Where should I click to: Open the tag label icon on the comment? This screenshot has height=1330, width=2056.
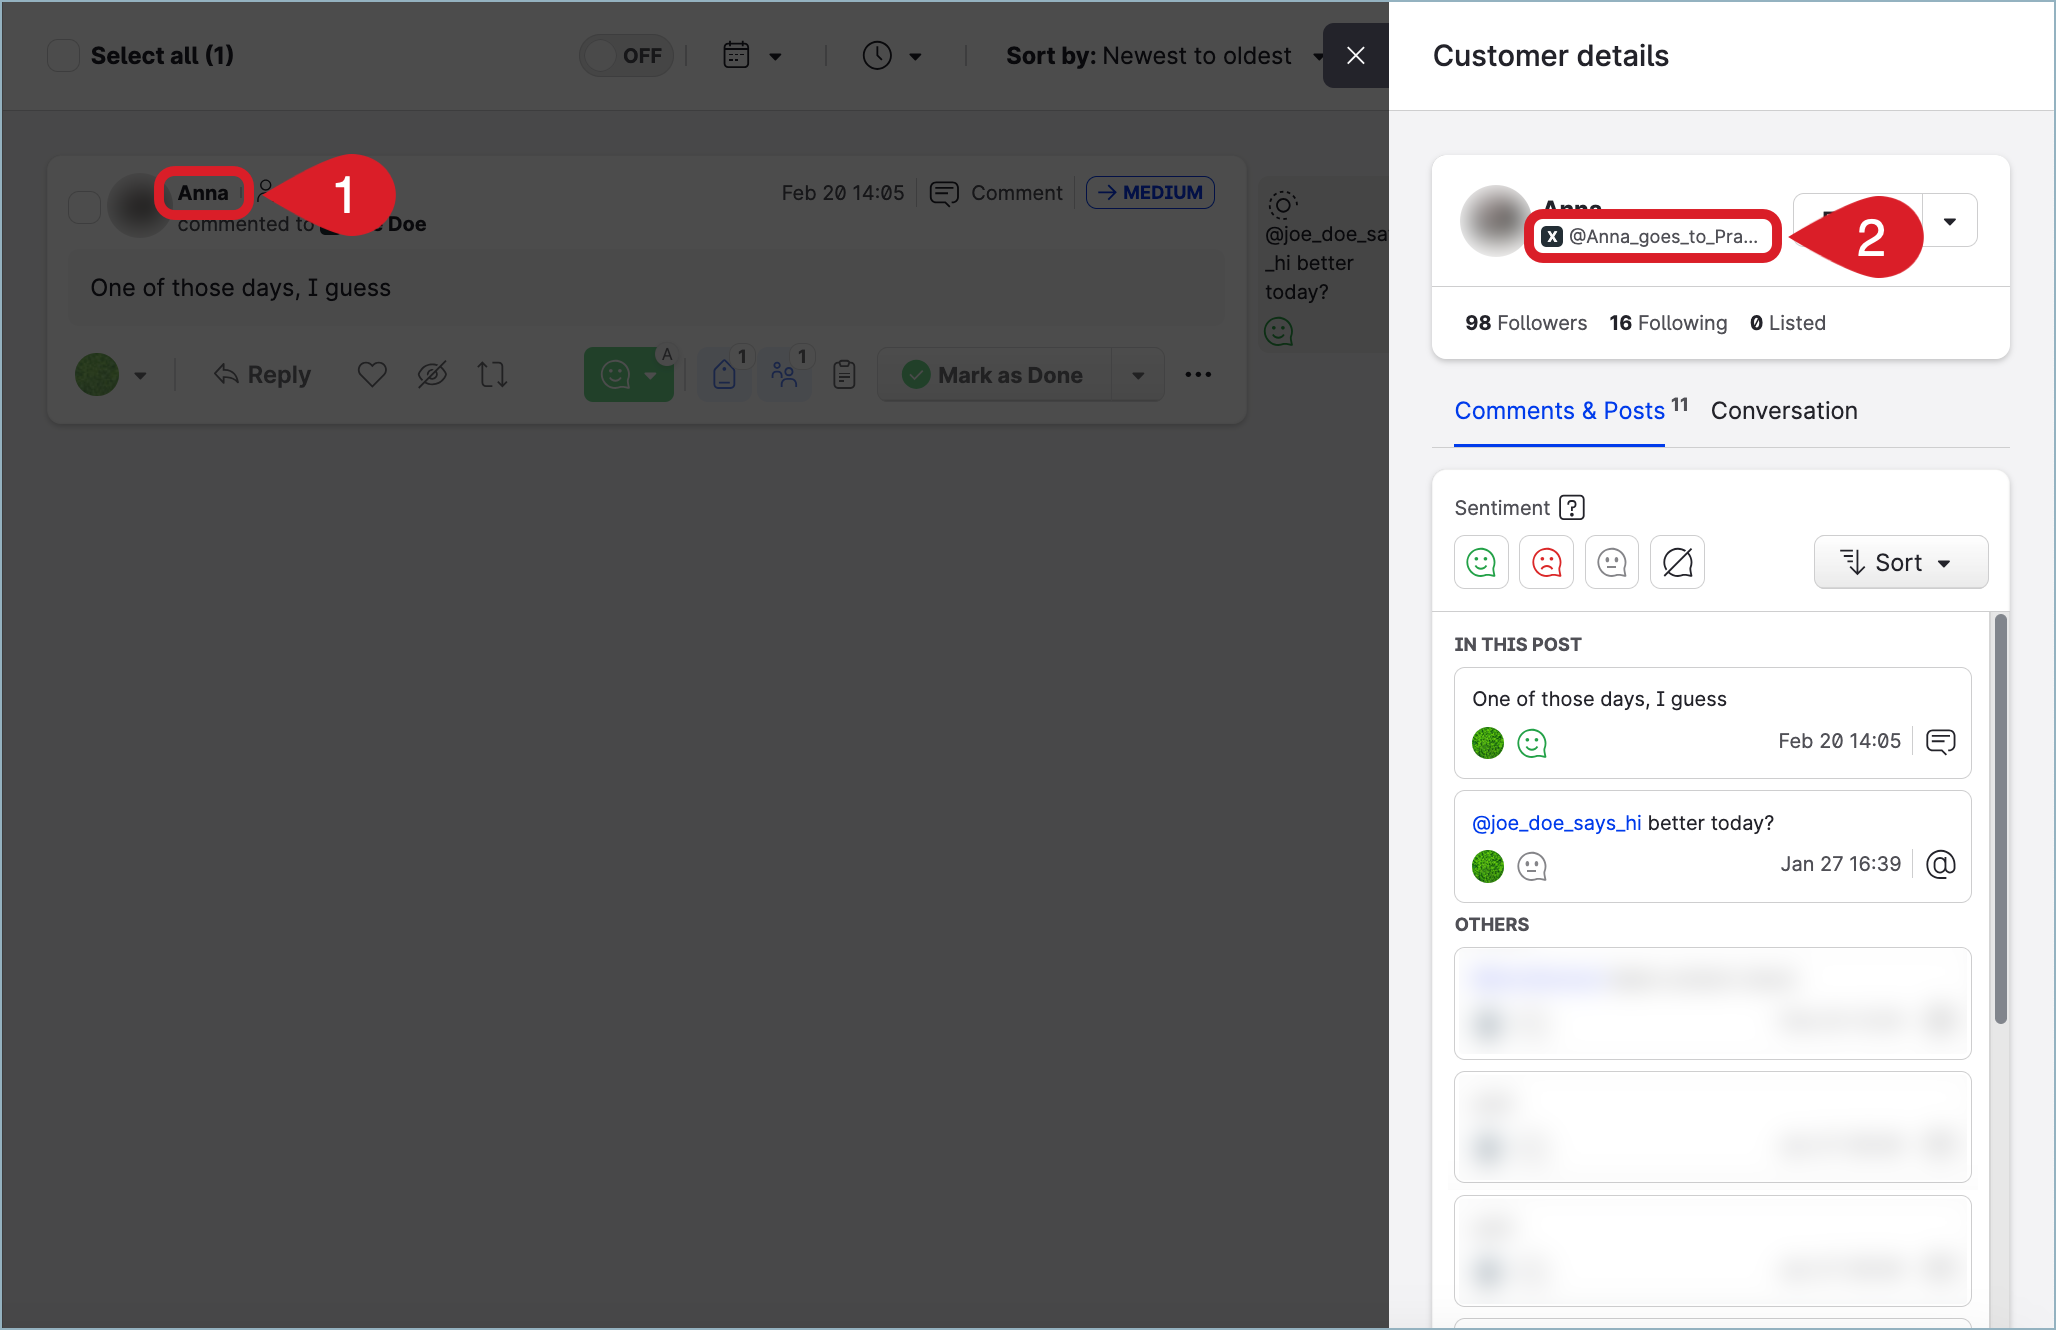723,374
